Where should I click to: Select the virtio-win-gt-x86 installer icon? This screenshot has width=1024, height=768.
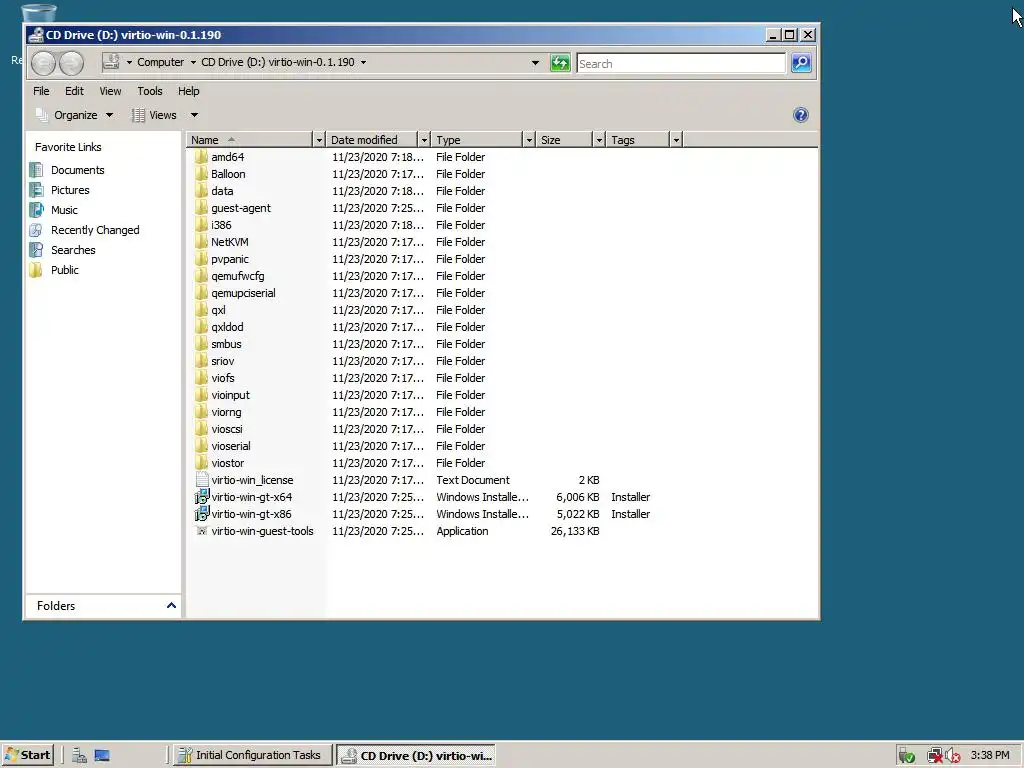coord(202,513)
